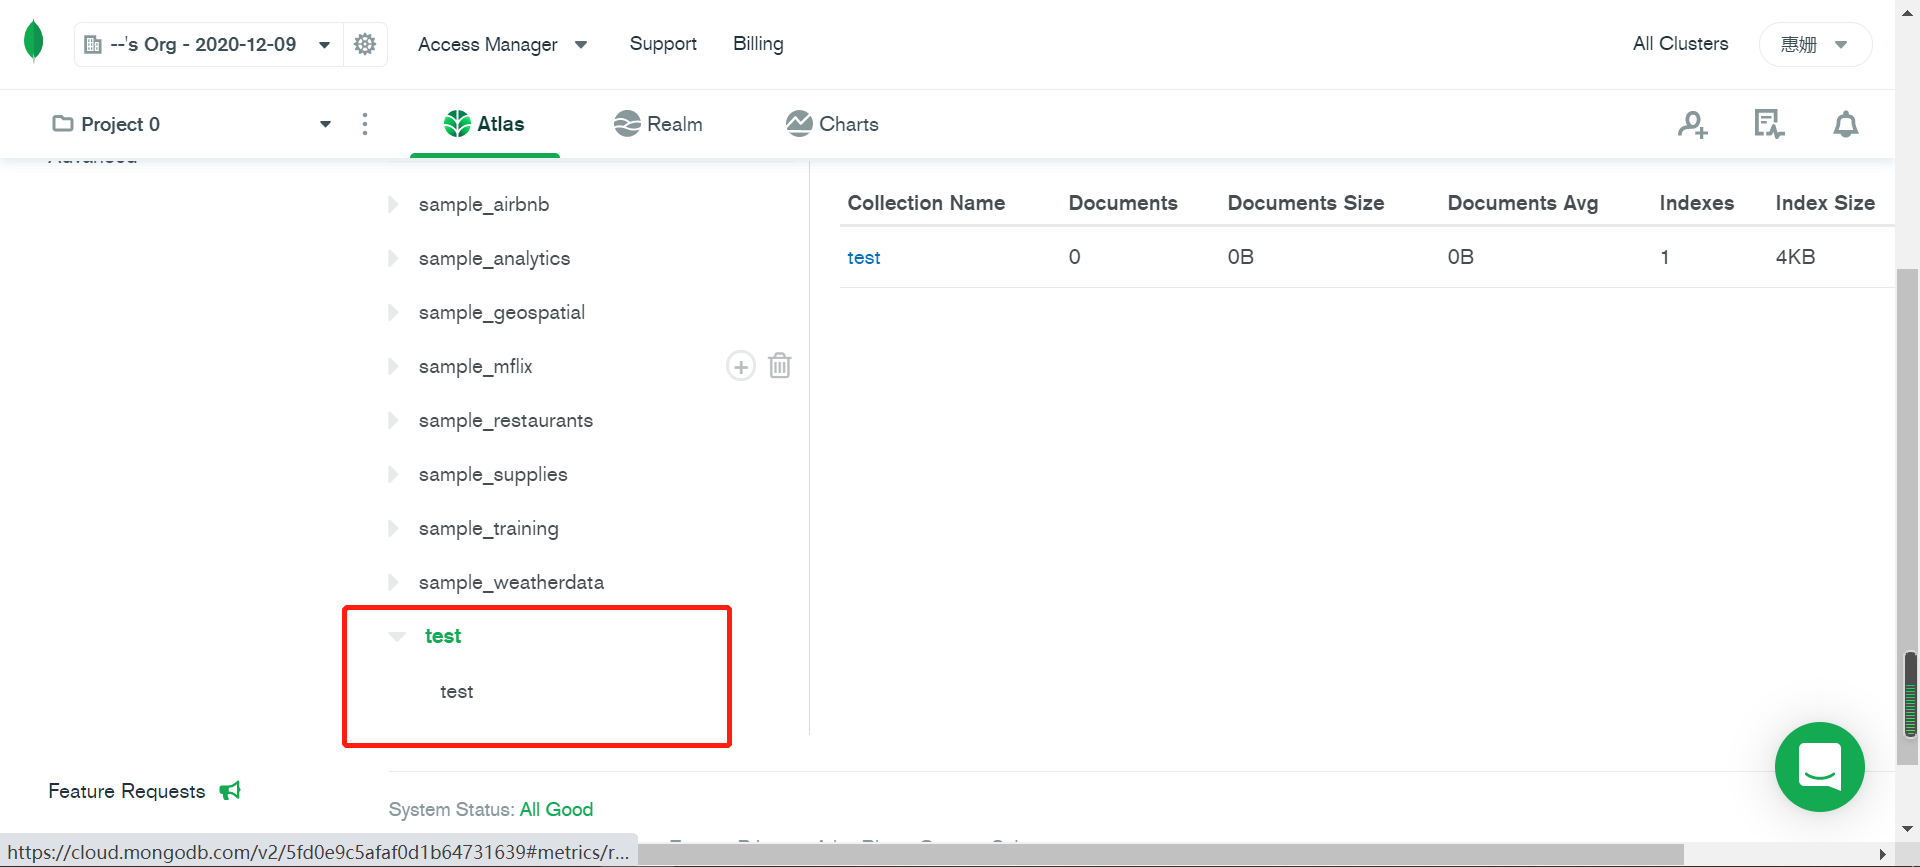Open the Support menu

pyautogui.click(x=663, y=43)
